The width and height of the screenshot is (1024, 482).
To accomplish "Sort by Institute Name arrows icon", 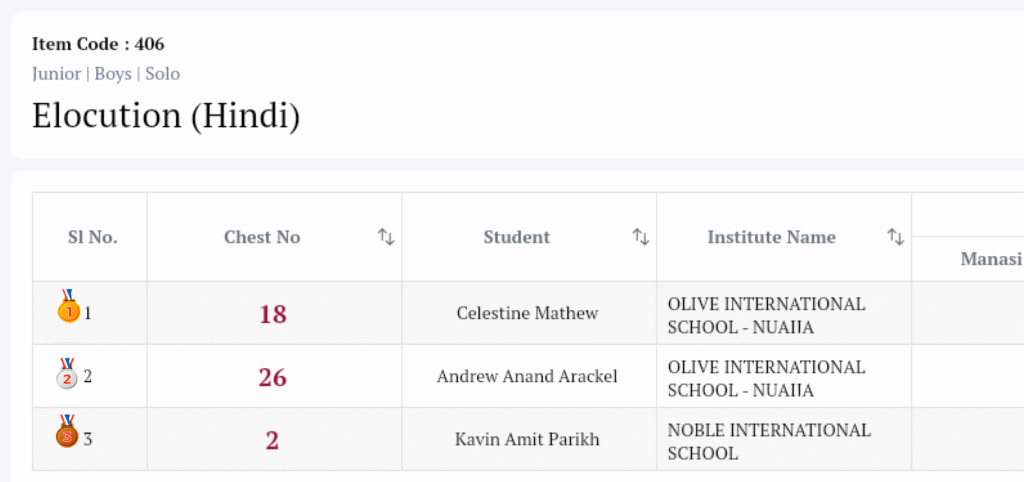I will tap(896, 237).
